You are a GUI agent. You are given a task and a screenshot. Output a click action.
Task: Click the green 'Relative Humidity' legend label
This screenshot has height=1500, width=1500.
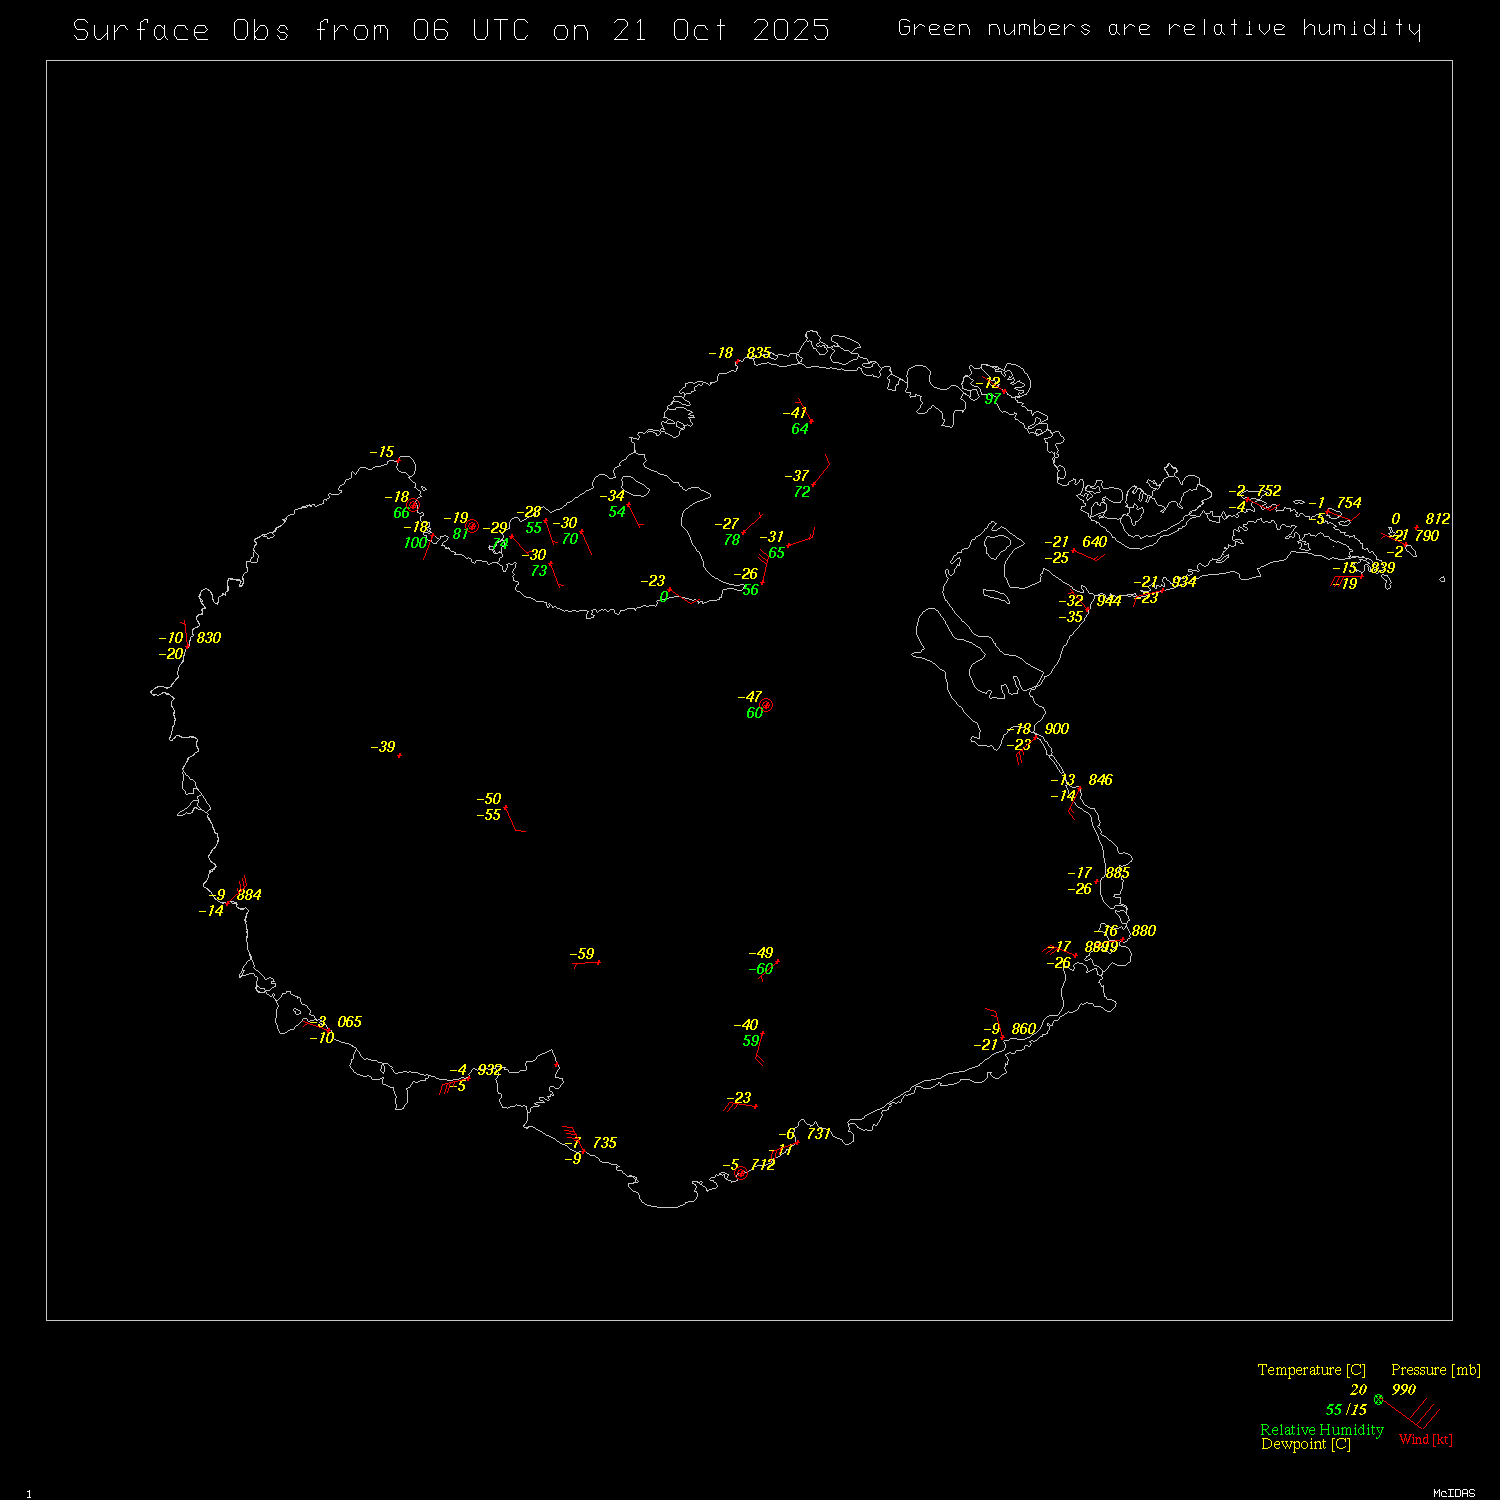coord(1321,1430)
